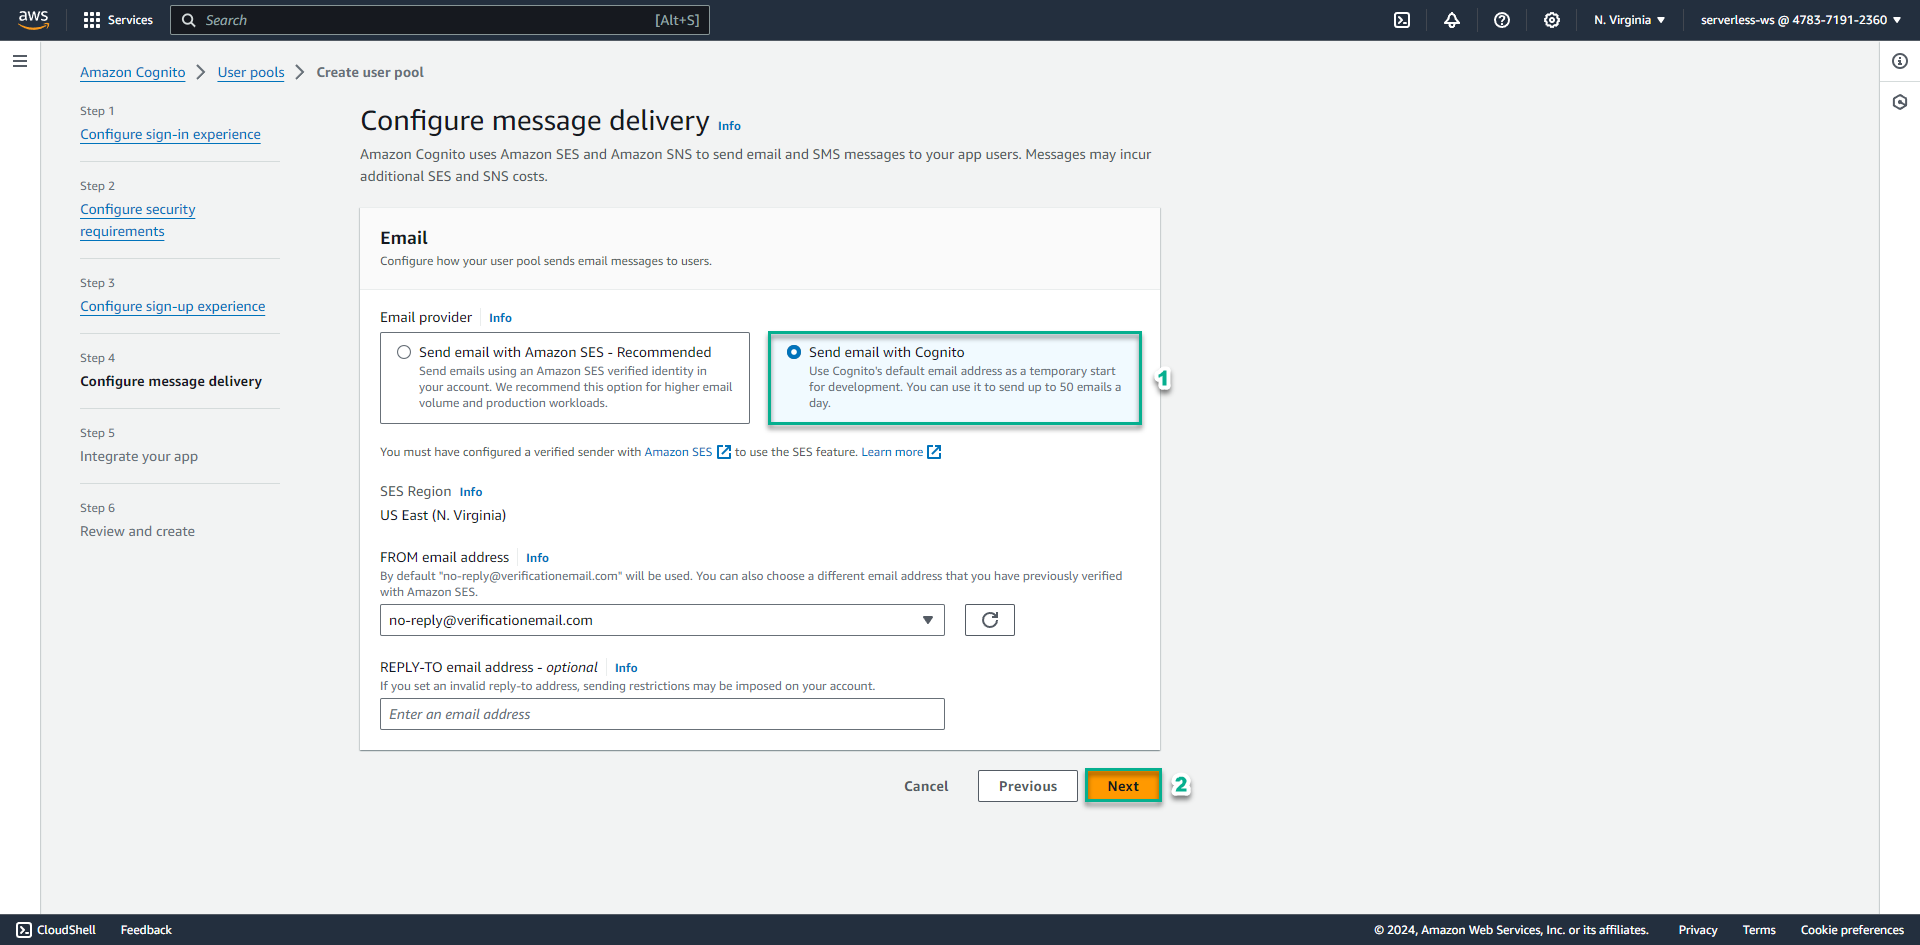Open Info link next to SES Region
Image resolution: width=1920 pixels, height=945 pixels.
coord(471,492)
